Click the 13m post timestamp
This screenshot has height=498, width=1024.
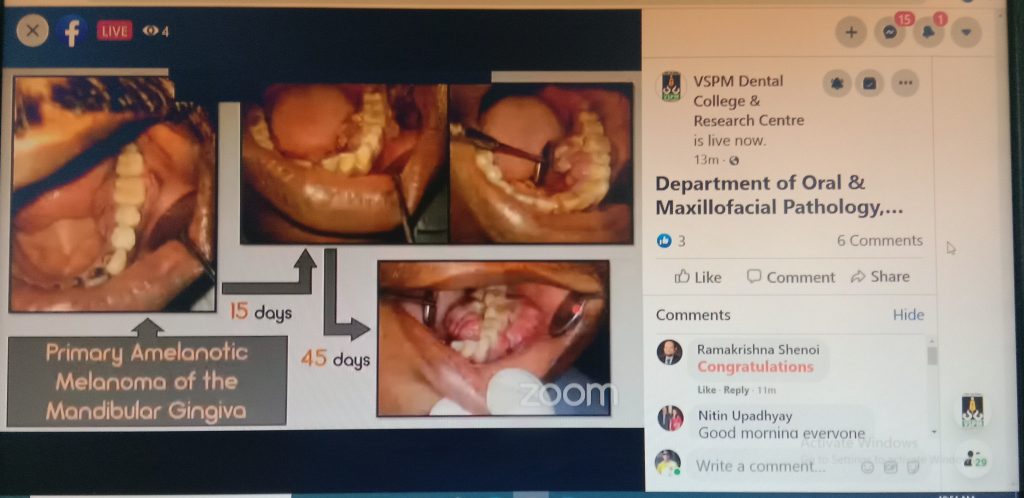705,160
